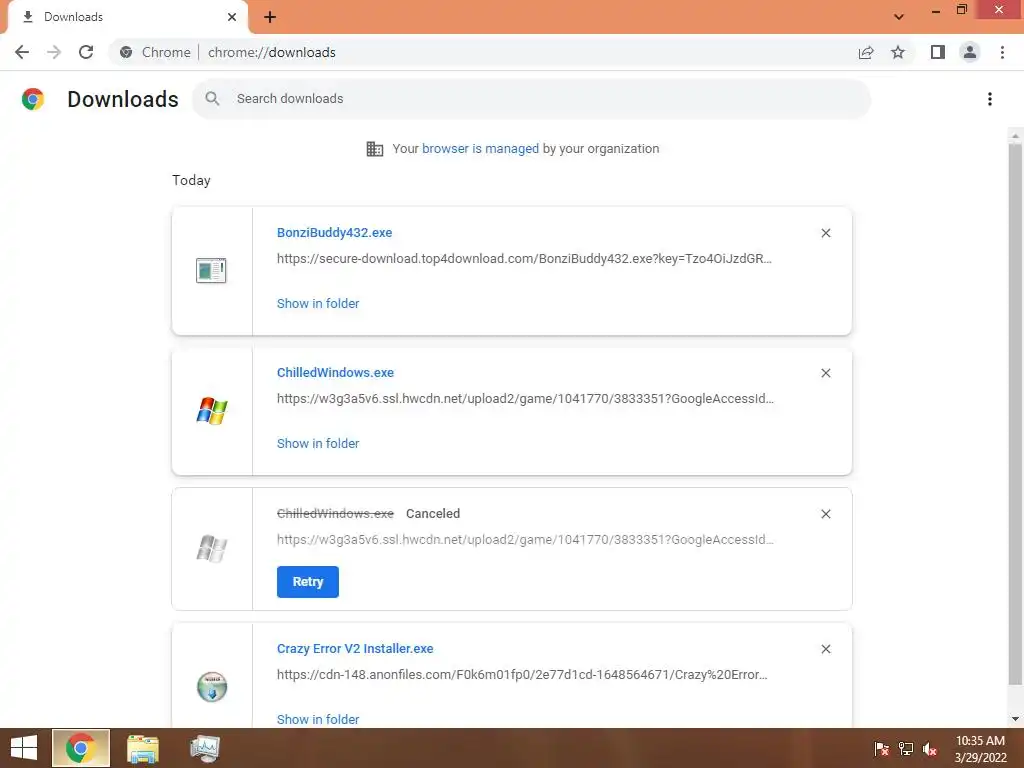
Task: Show BonziBuddy432.exe in folder
Action: click(318, 303)
